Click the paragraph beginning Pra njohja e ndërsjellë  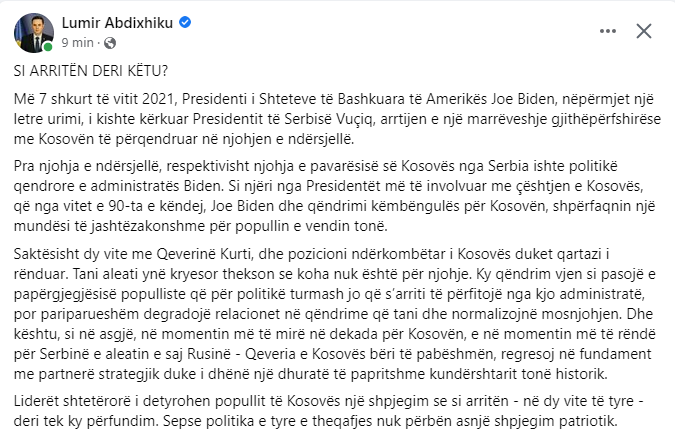[x=334, y=196]
